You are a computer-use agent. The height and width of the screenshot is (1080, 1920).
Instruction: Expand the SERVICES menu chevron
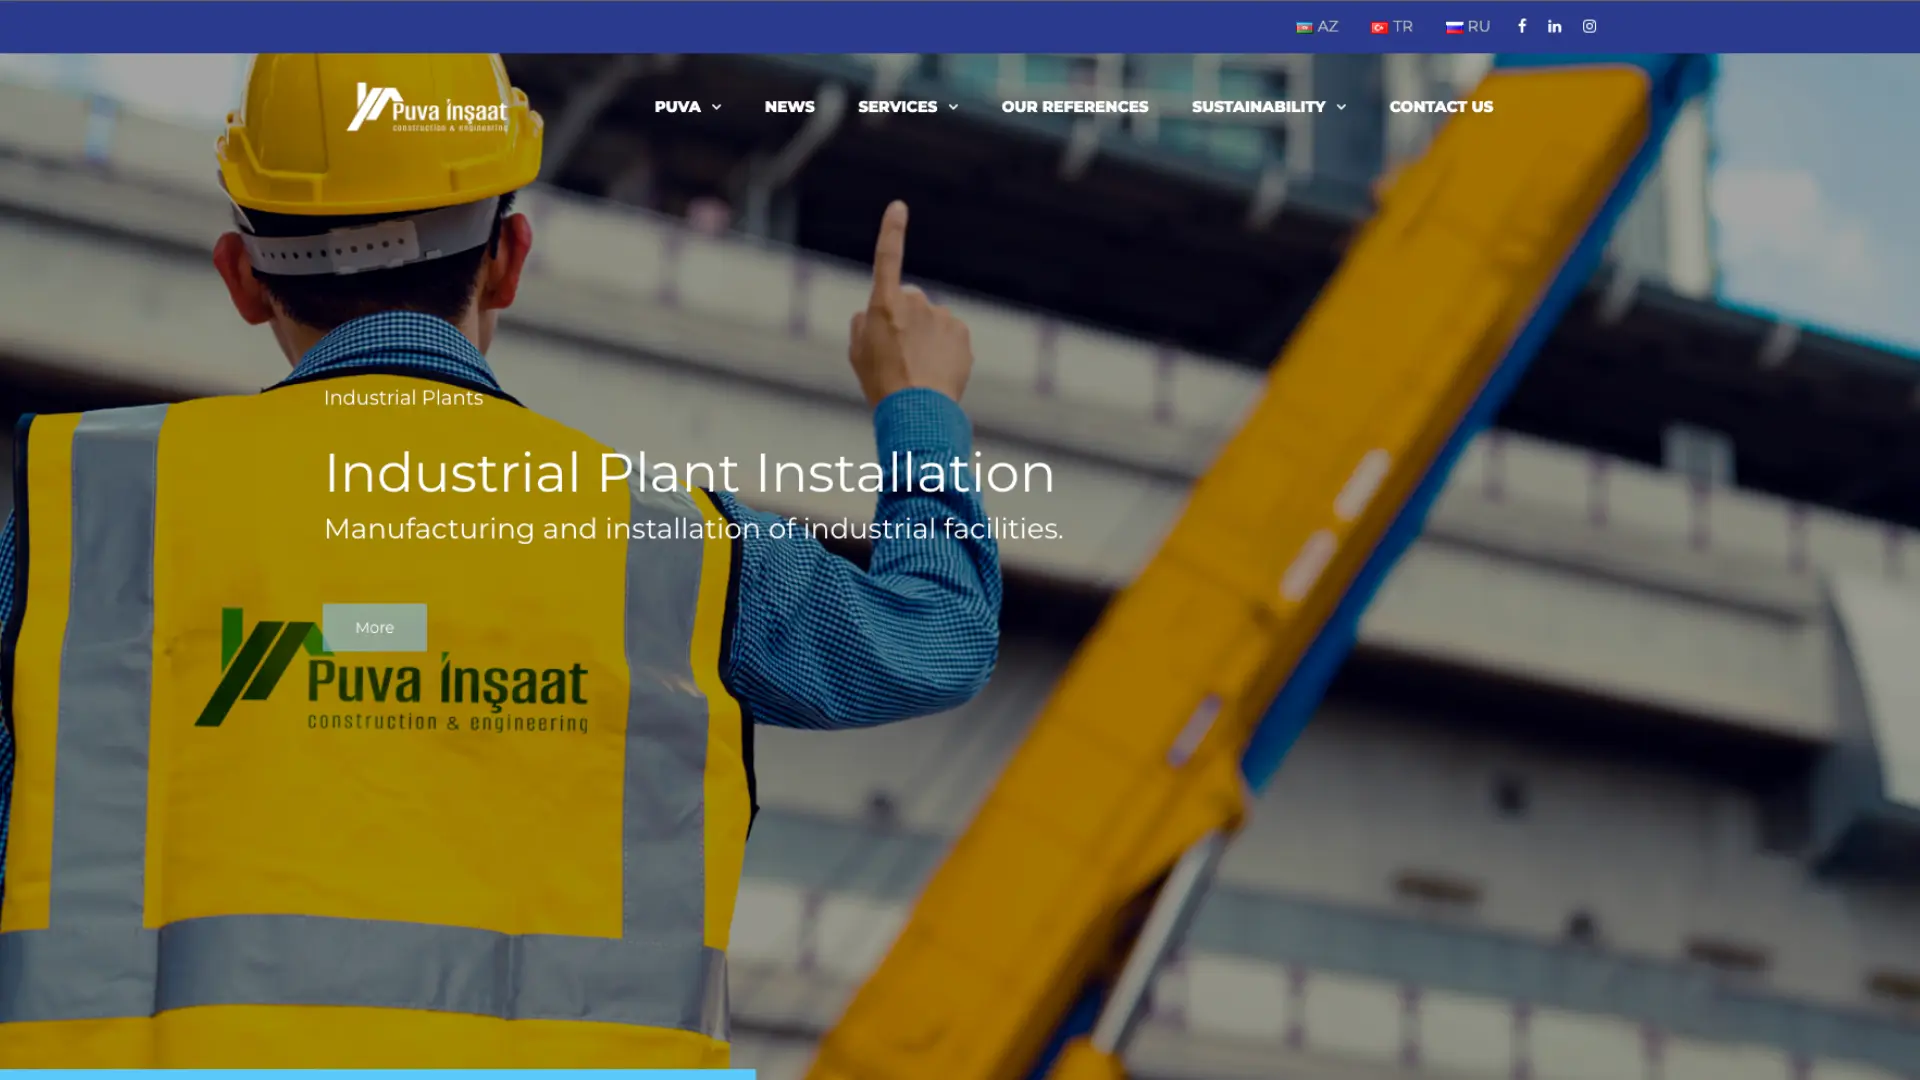pyautogui.click(x=953, y=107)
